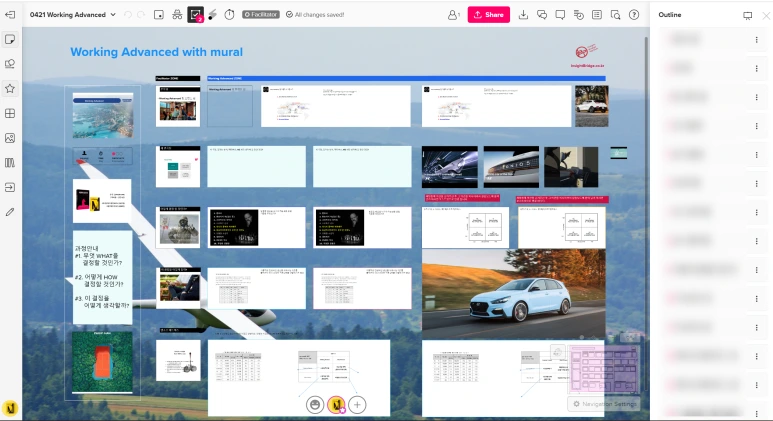
Task: Open options menu of second outline item
Action: [x=756, y=69]
